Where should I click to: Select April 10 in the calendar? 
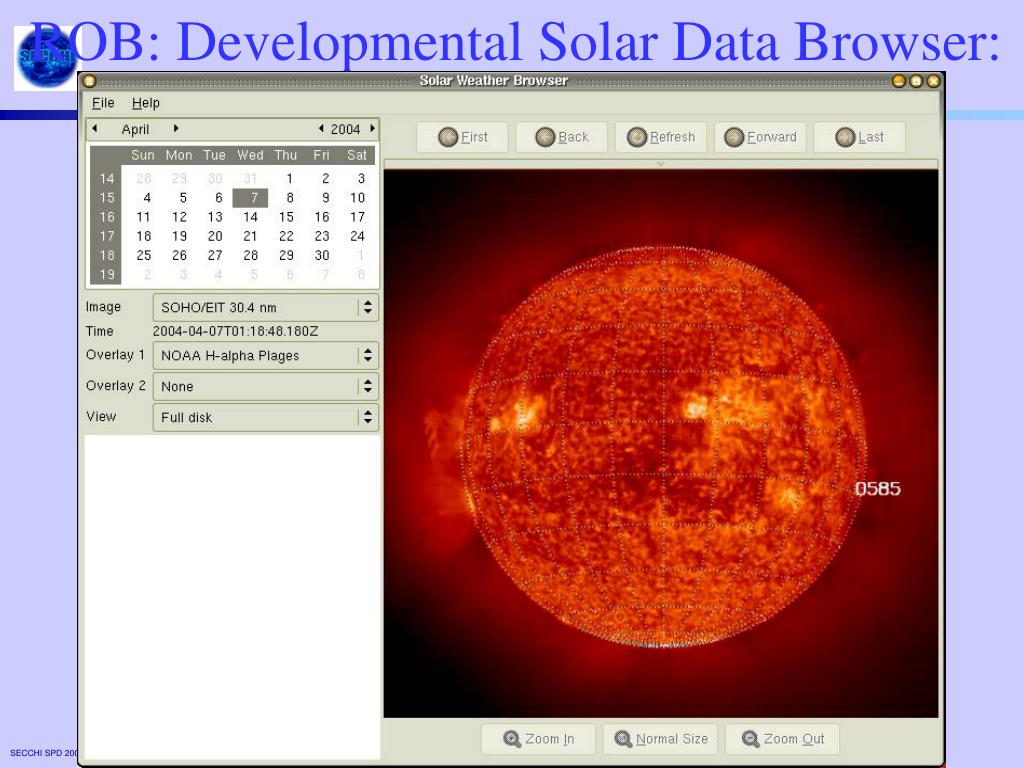(x=357, y=198)
